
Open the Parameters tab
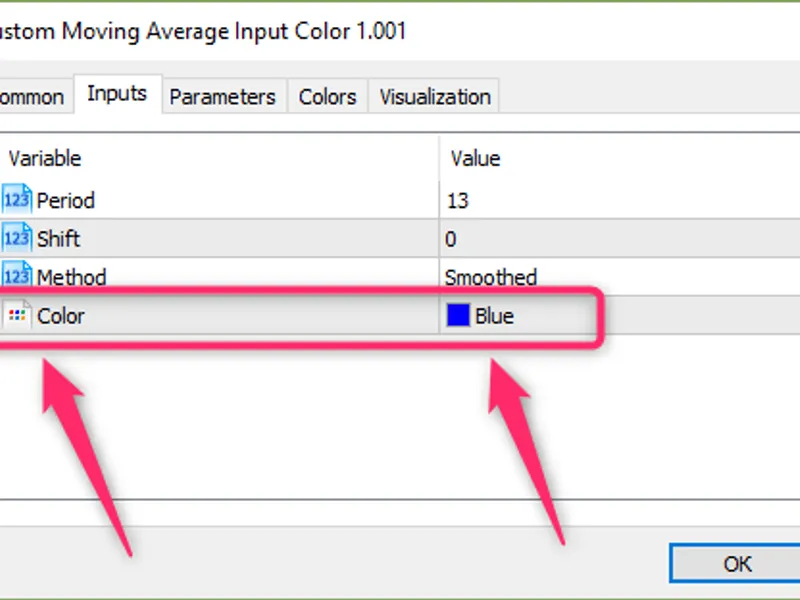[x=222, y=96]
